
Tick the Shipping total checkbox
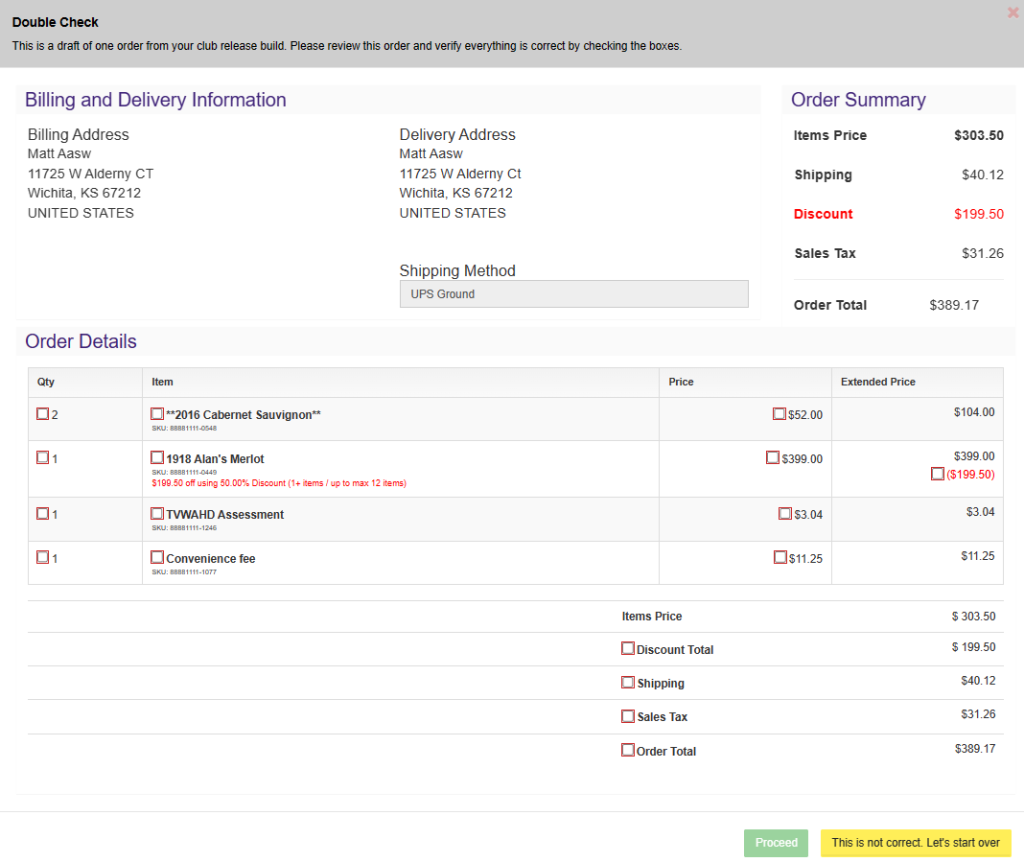628,683
